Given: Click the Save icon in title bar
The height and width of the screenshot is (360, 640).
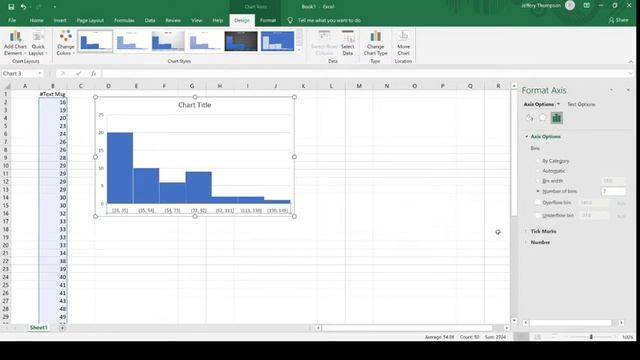Looking at the screenshot, I should click(x=11, y=7).
